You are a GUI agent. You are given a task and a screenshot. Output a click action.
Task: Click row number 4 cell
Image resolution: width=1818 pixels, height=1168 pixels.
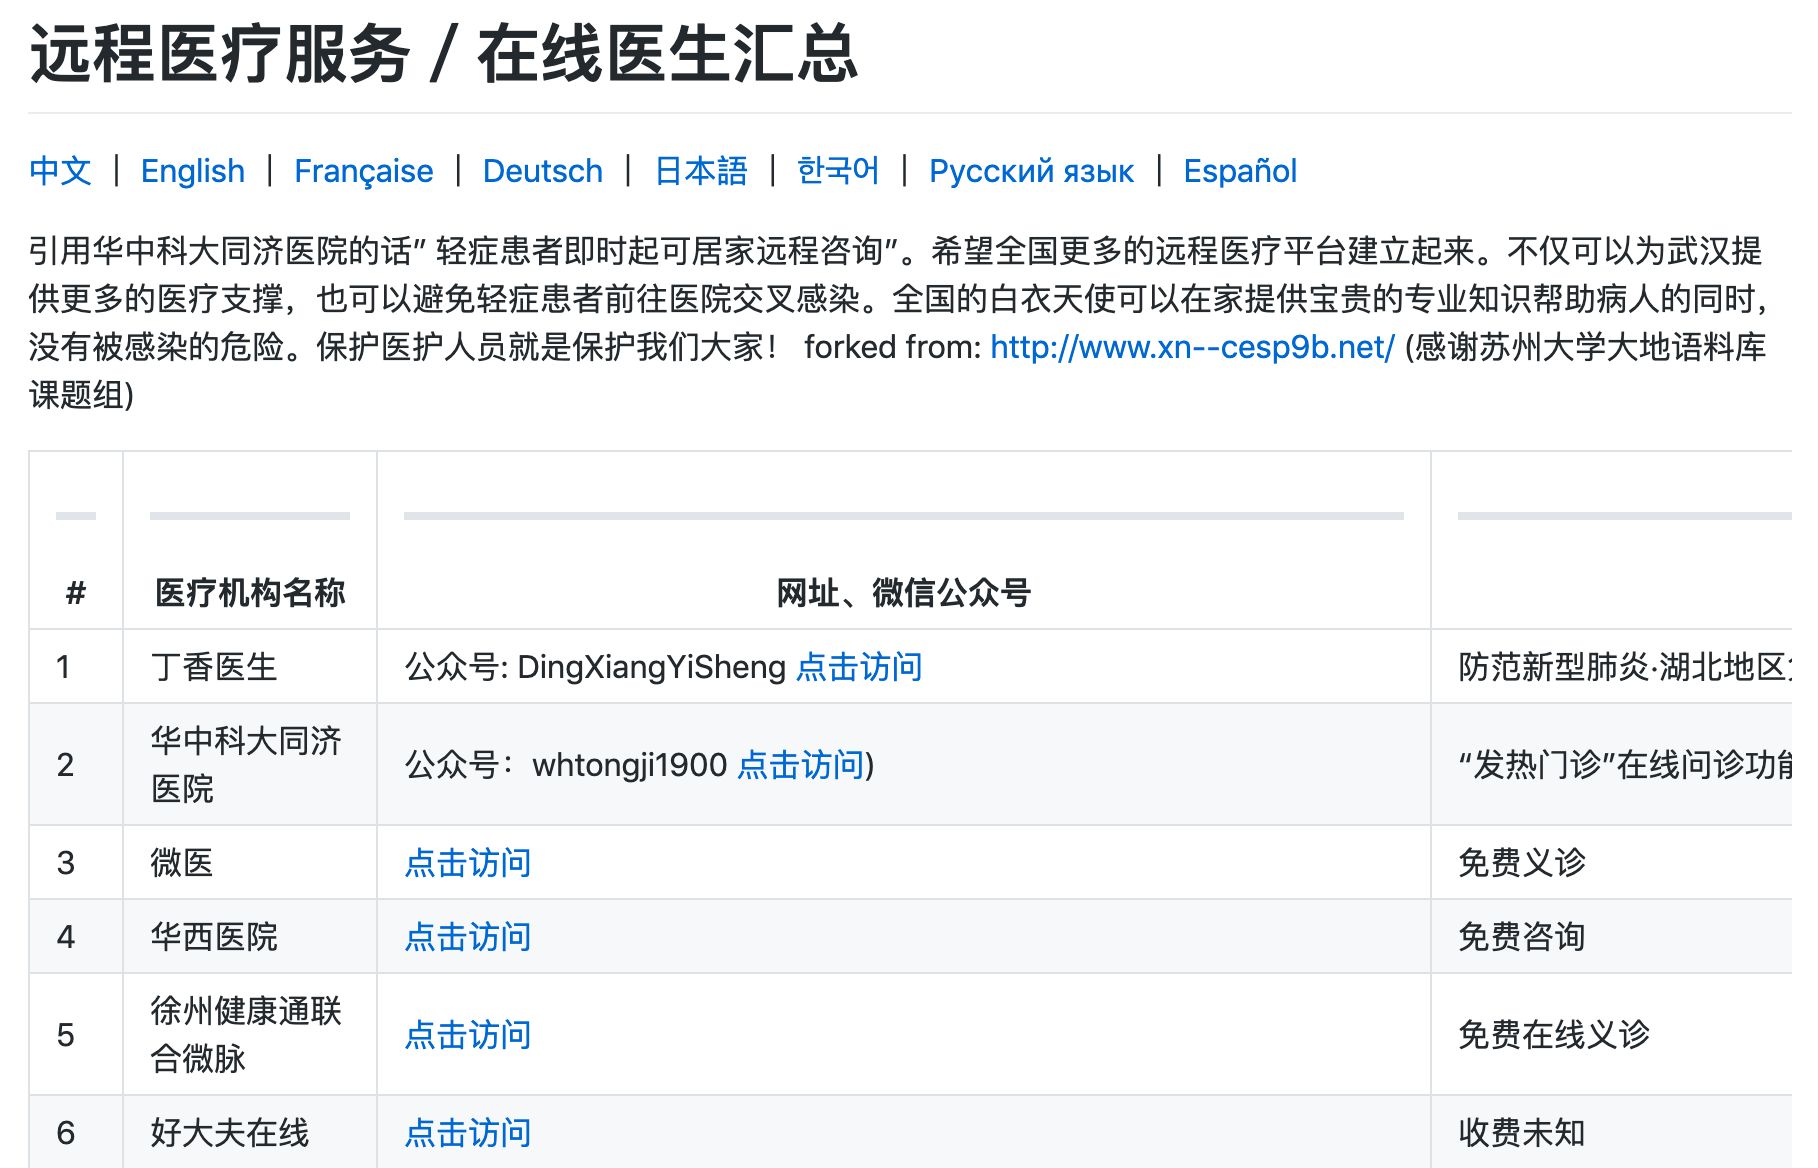point(76,937)
